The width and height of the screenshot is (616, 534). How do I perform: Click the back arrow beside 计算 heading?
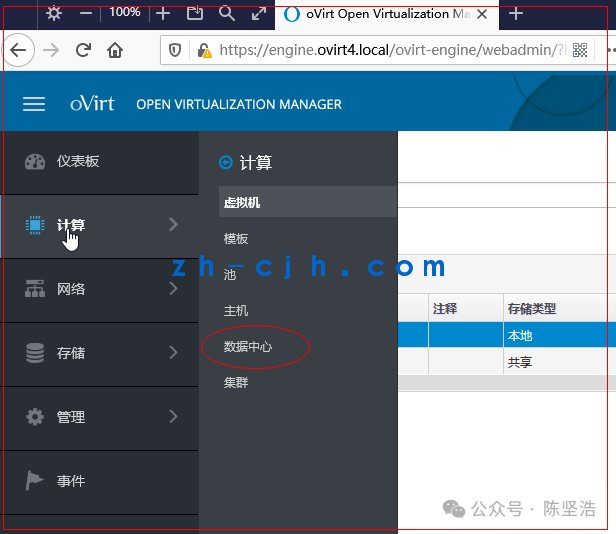coord(226,162)
